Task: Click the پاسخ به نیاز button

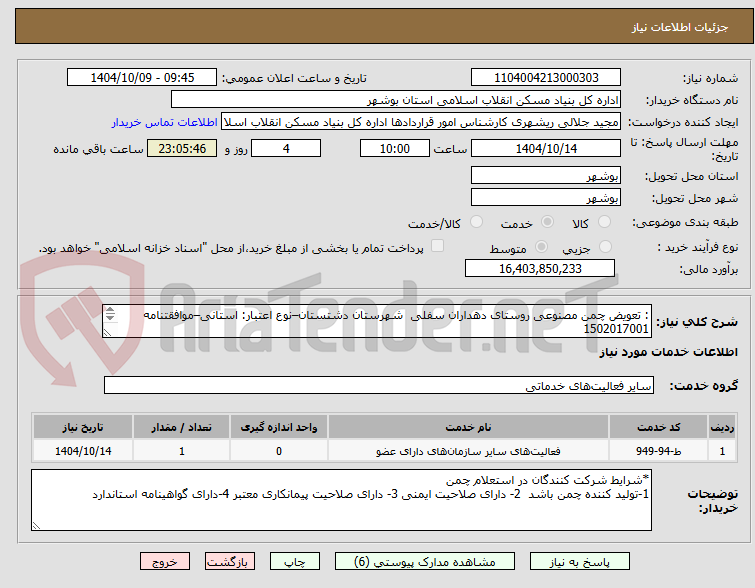Action: (580, 562)
